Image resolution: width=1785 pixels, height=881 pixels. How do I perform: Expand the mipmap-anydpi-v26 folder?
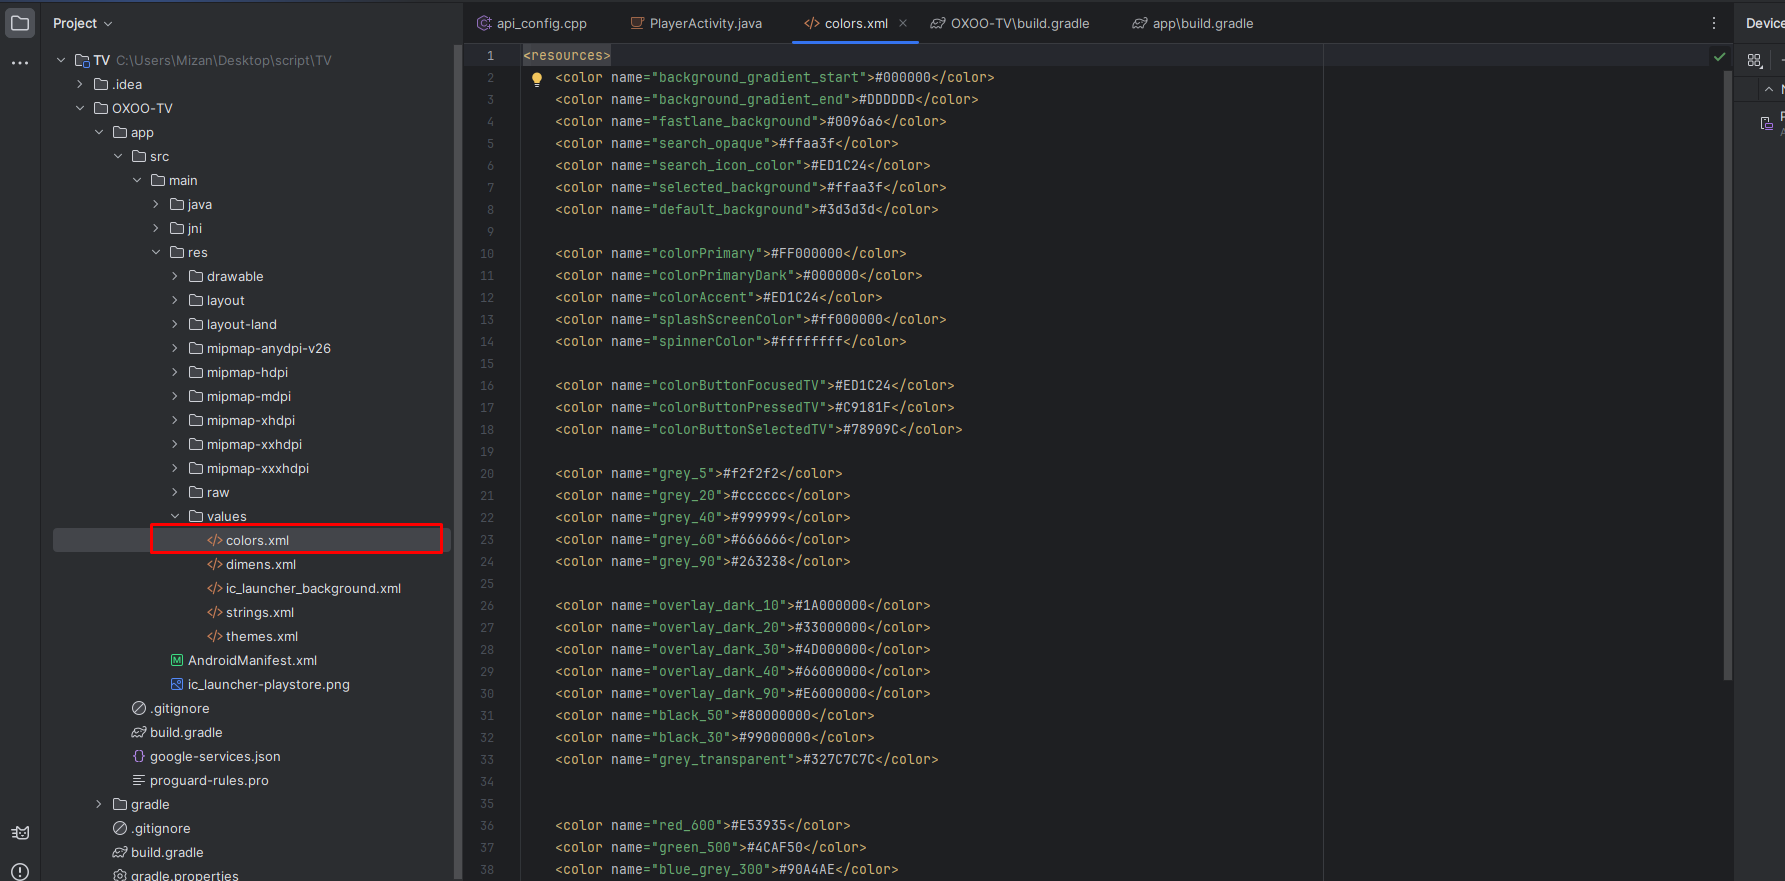point(175,348)
